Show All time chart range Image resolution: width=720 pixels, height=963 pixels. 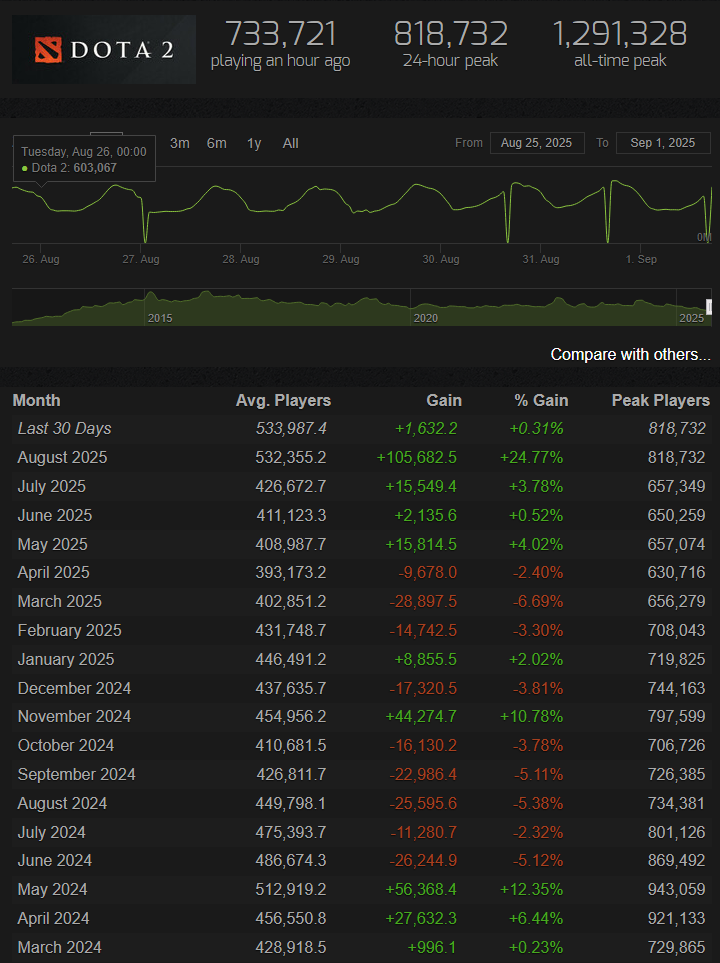coord(290,143)
